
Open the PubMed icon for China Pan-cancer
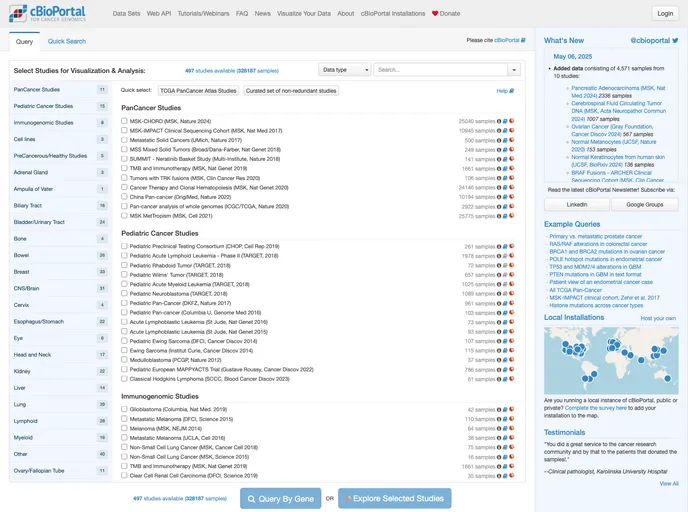point(505,197)
